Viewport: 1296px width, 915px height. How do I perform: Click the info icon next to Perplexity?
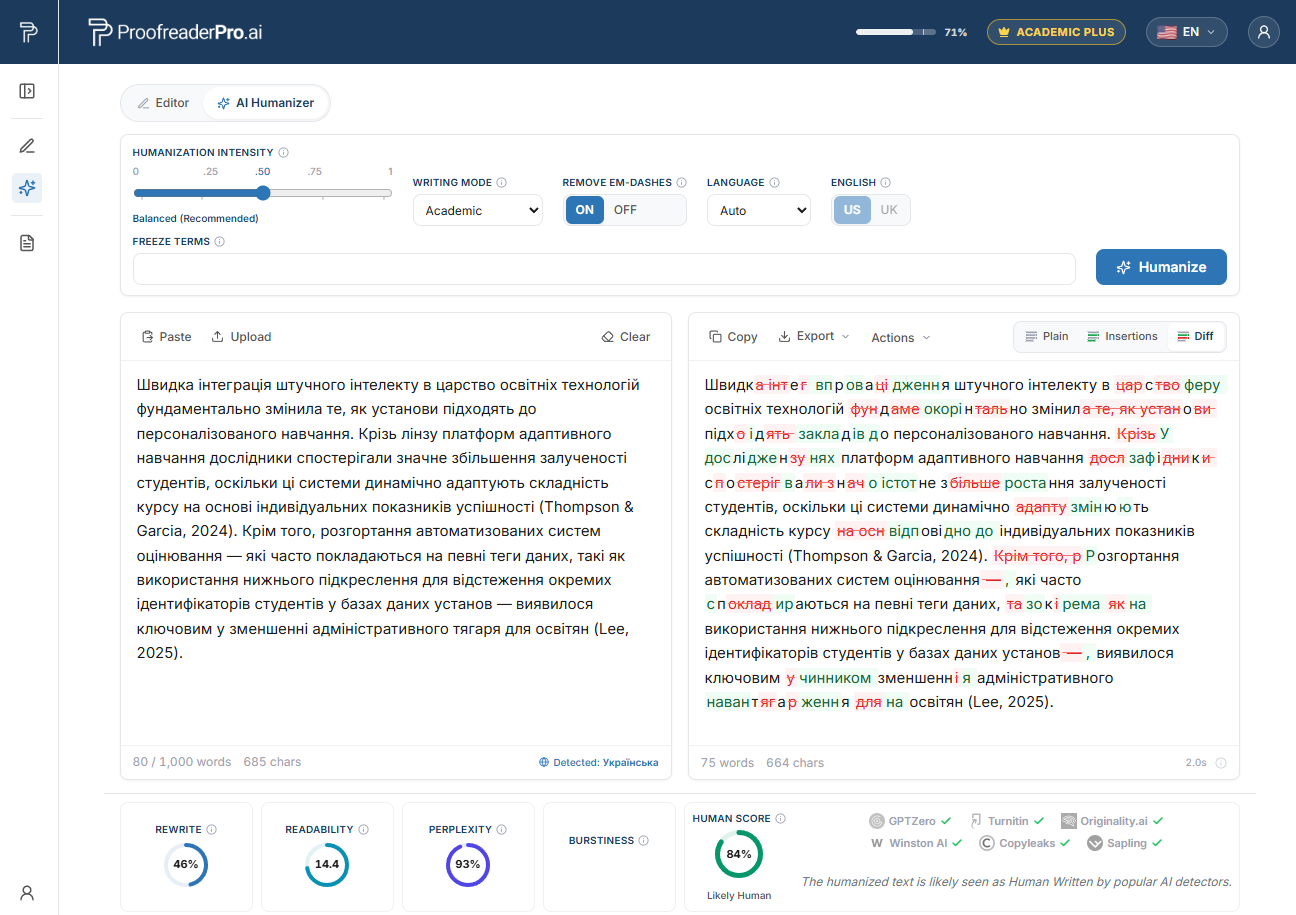(502, 830)
